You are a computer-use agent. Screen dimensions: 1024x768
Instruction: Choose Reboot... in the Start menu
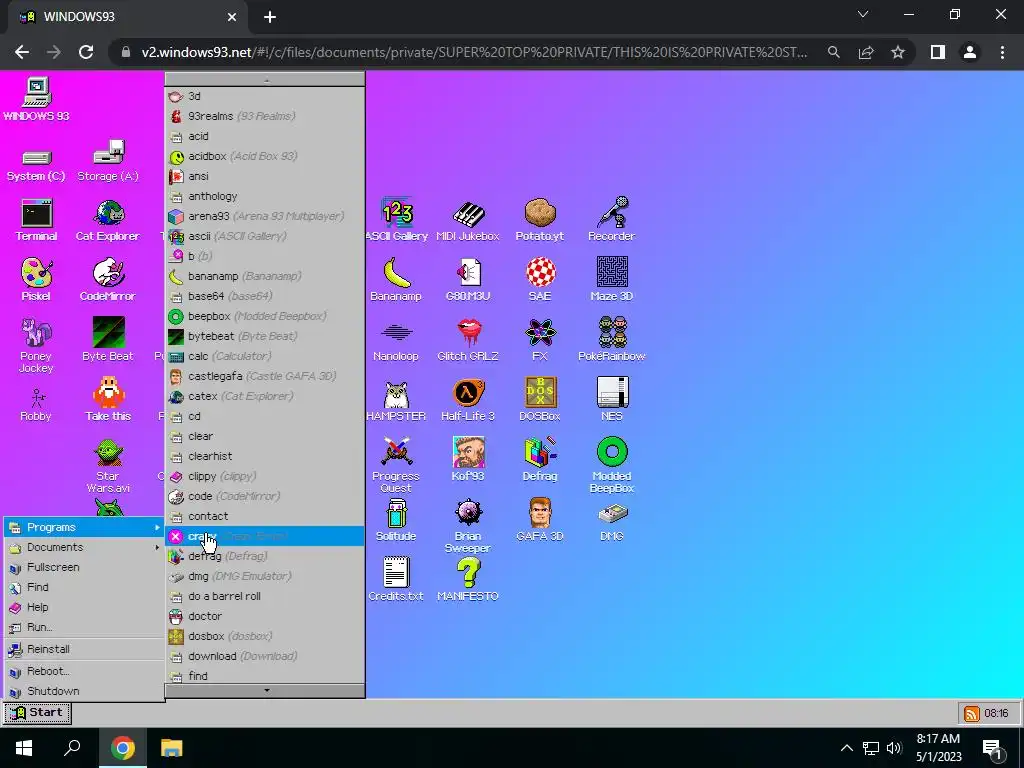coord(84,671)
